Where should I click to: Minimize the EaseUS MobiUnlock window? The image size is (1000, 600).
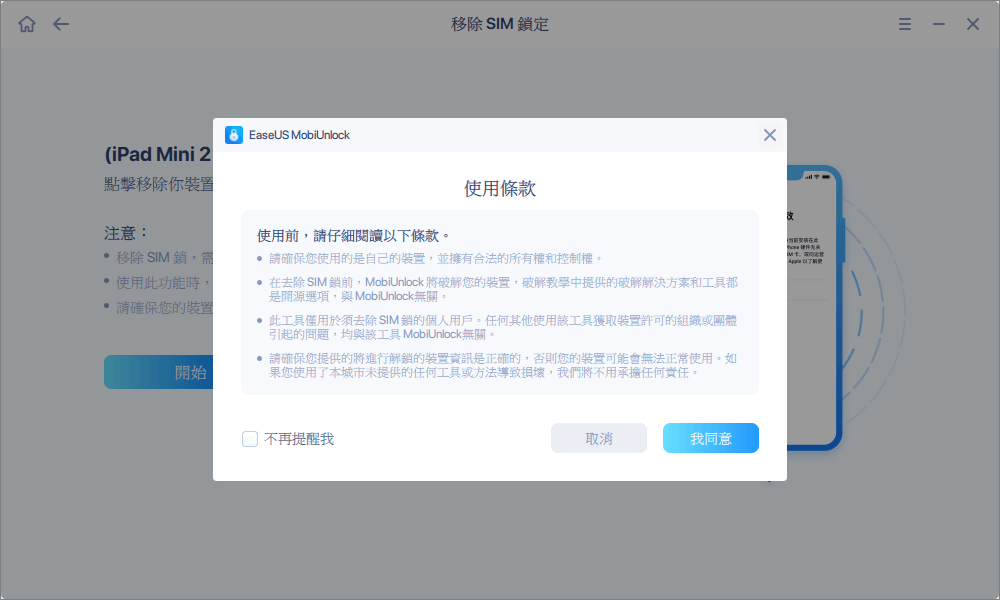coord(941,23)
